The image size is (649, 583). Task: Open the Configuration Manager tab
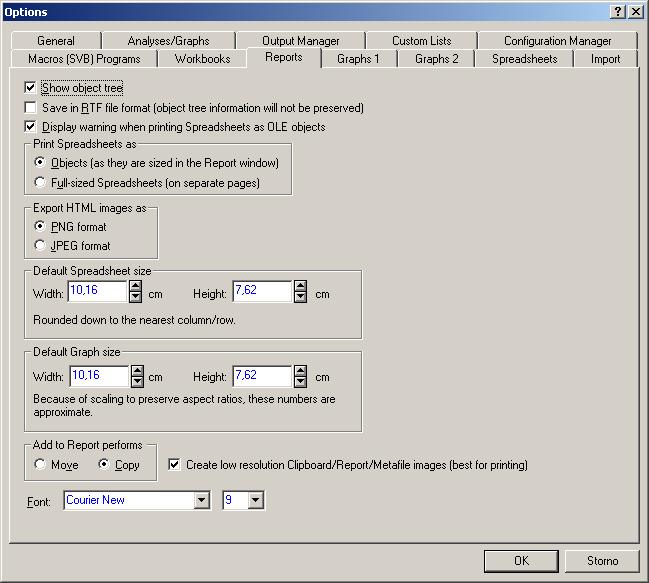coord(557,41)
